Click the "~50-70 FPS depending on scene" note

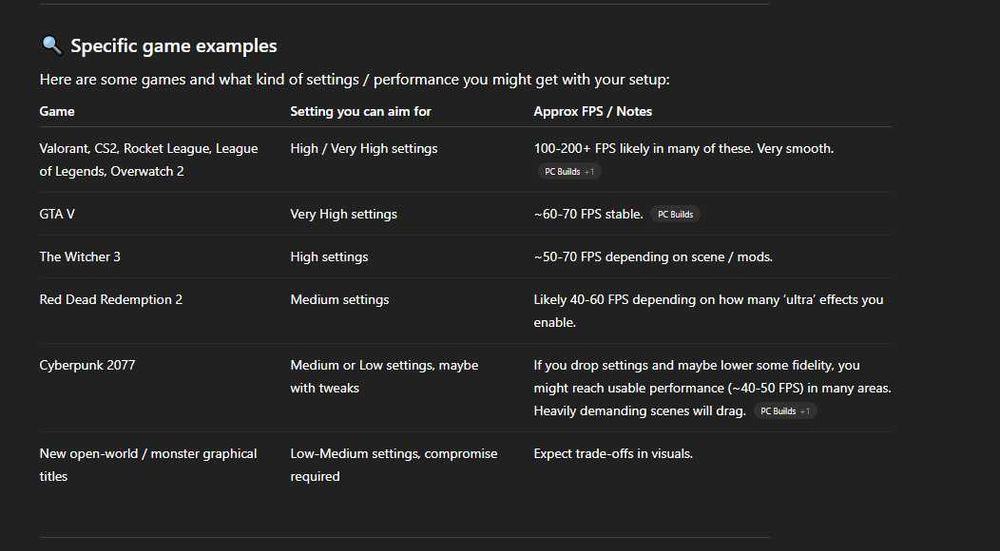653,257
